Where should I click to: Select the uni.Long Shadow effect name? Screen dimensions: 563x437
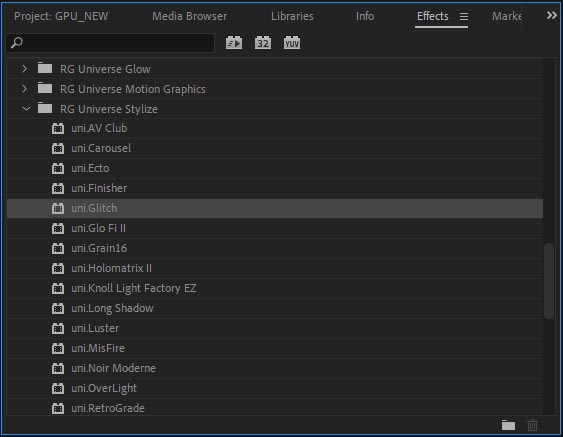[112, 308]
